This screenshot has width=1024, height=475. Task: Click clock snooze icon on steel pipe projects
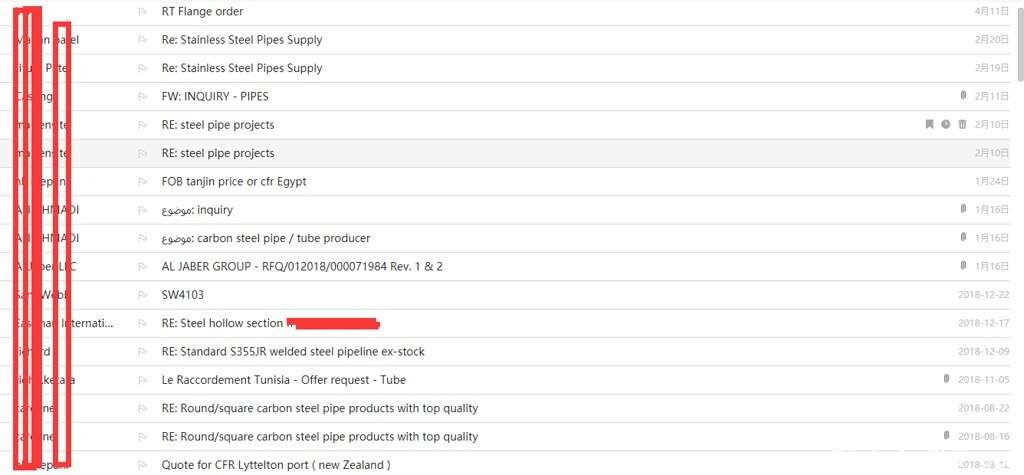(x=946, y=124)
